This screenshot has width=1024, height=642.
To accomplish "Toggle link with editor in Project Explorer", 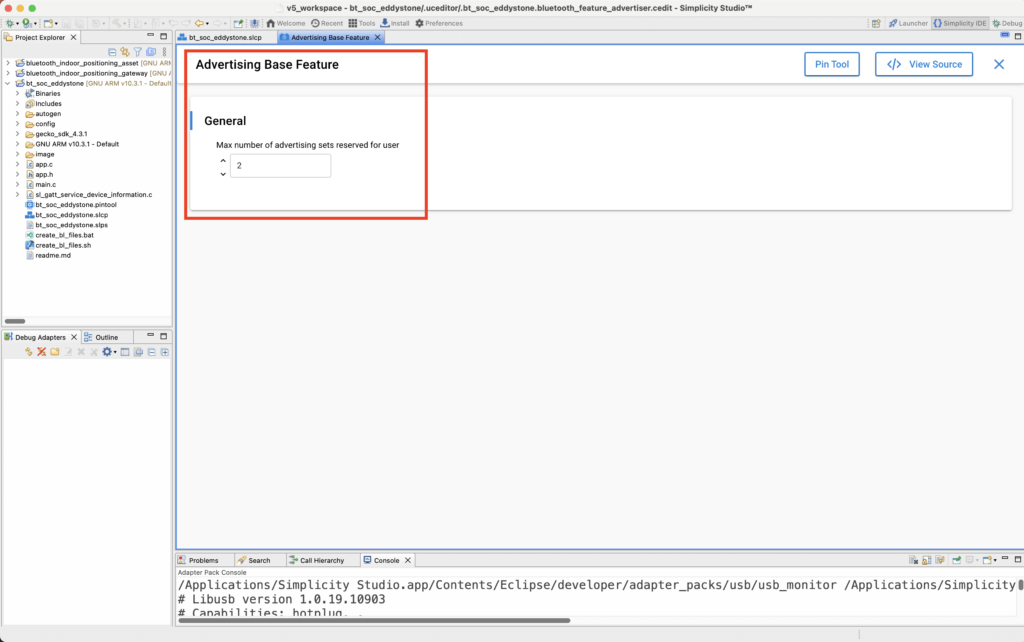I will click(125, 51).
